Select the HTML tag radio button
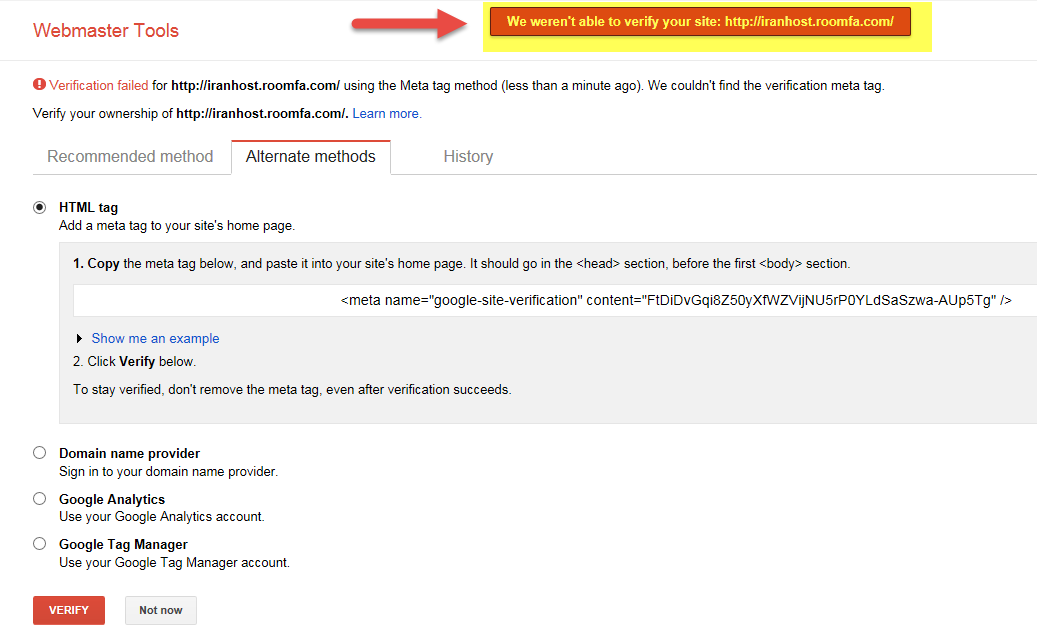 pyautogui.click(x=40, y=207)
